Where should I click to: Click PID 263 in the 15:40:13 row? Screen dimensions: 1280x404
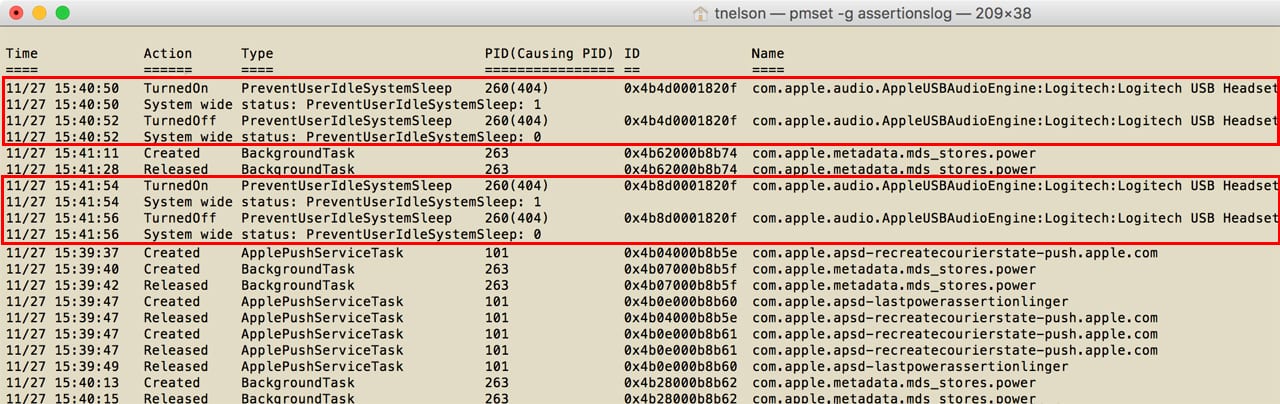point(496,382)
